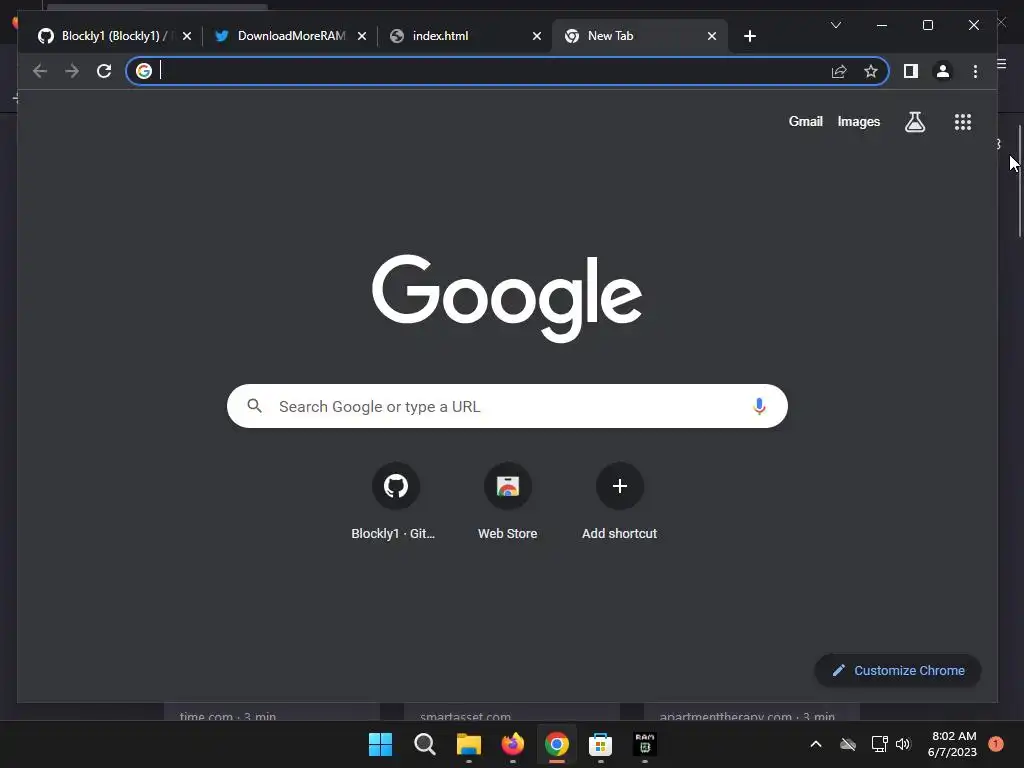This screenshot has width=1024, height=768.
Task: Start voice search with the microphone
Action: [759, 406]
